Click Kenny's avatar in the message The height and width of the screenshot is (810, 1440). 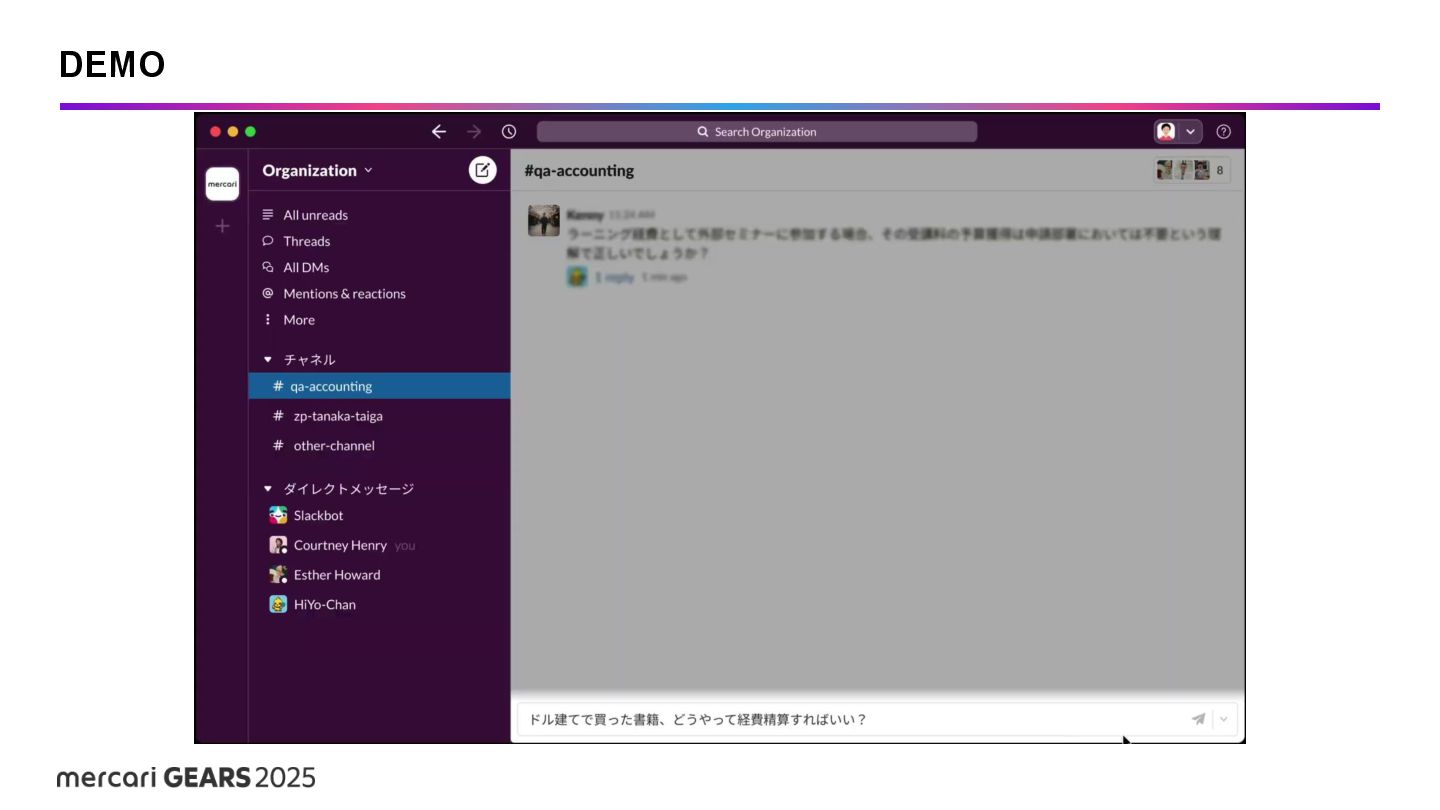coord(544,221)
